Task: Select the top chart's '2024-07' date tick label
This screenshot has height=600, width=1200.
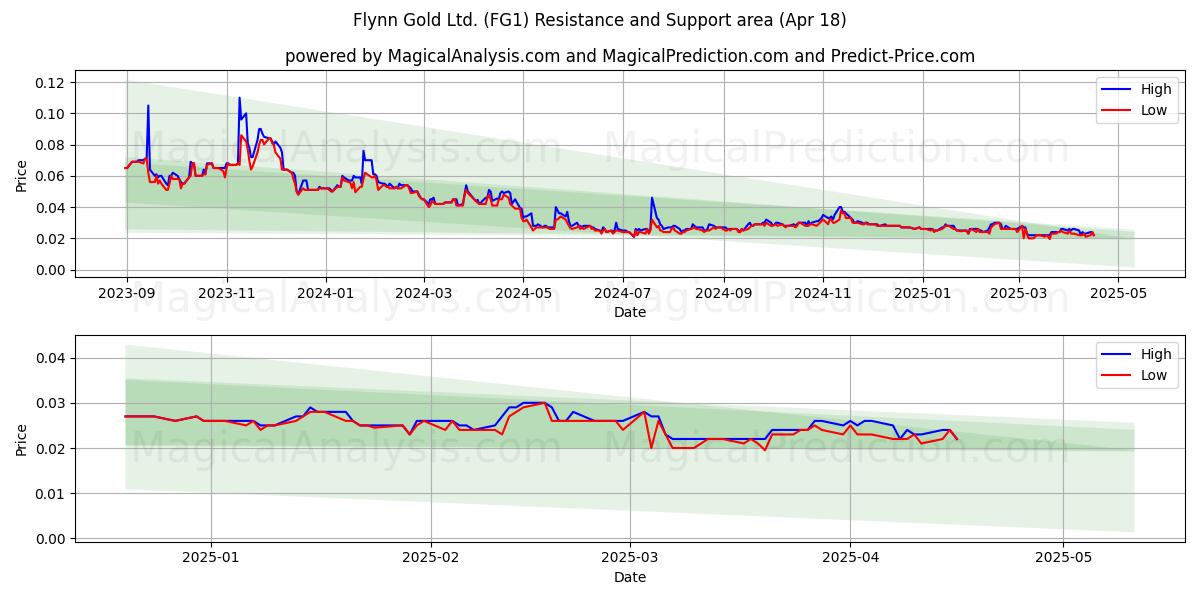Action: [623, 295]
